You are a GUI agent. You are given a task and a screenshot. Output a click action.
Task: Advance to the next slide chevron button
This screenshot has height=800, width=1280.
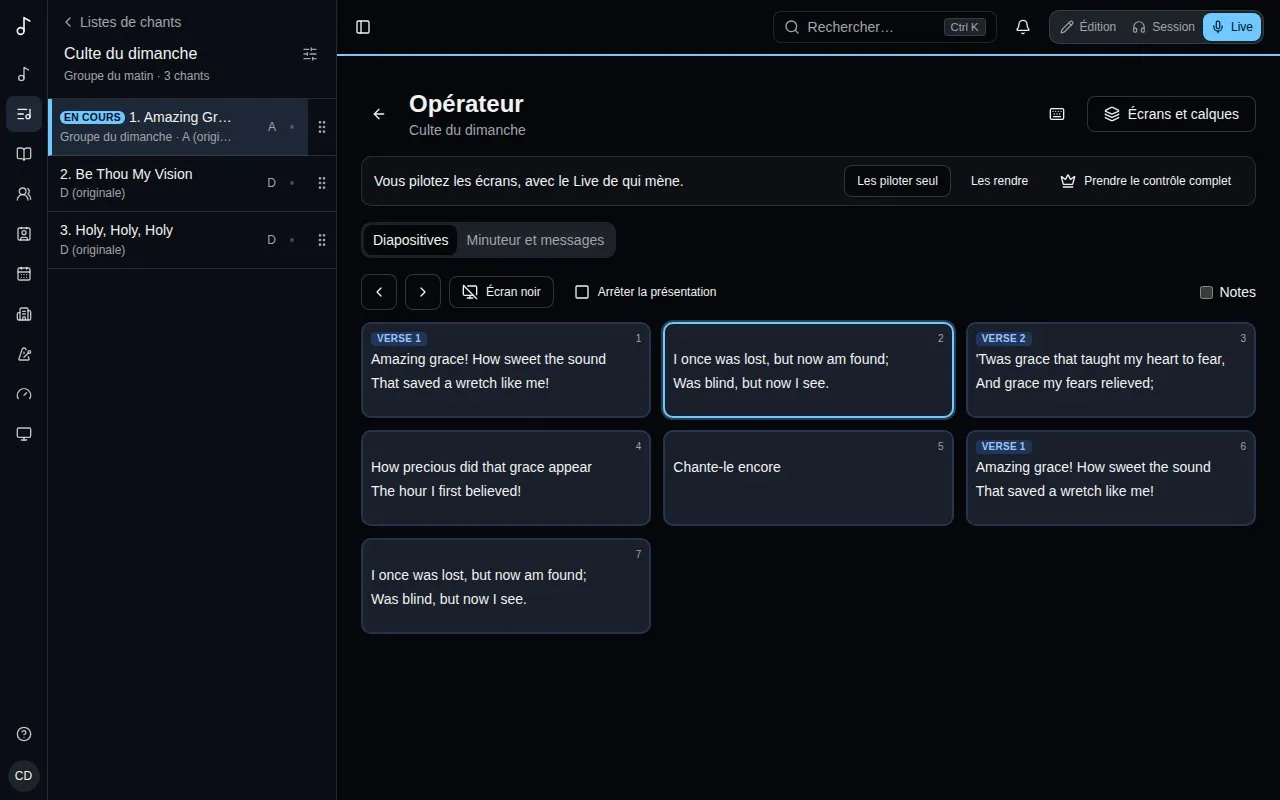coord(423,292)
